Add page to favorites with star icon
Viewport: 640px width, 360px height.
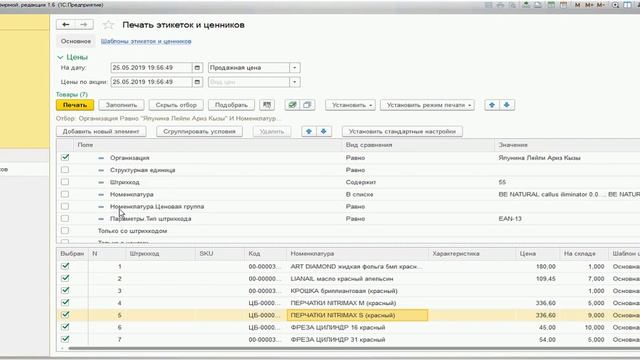[108, 25]
